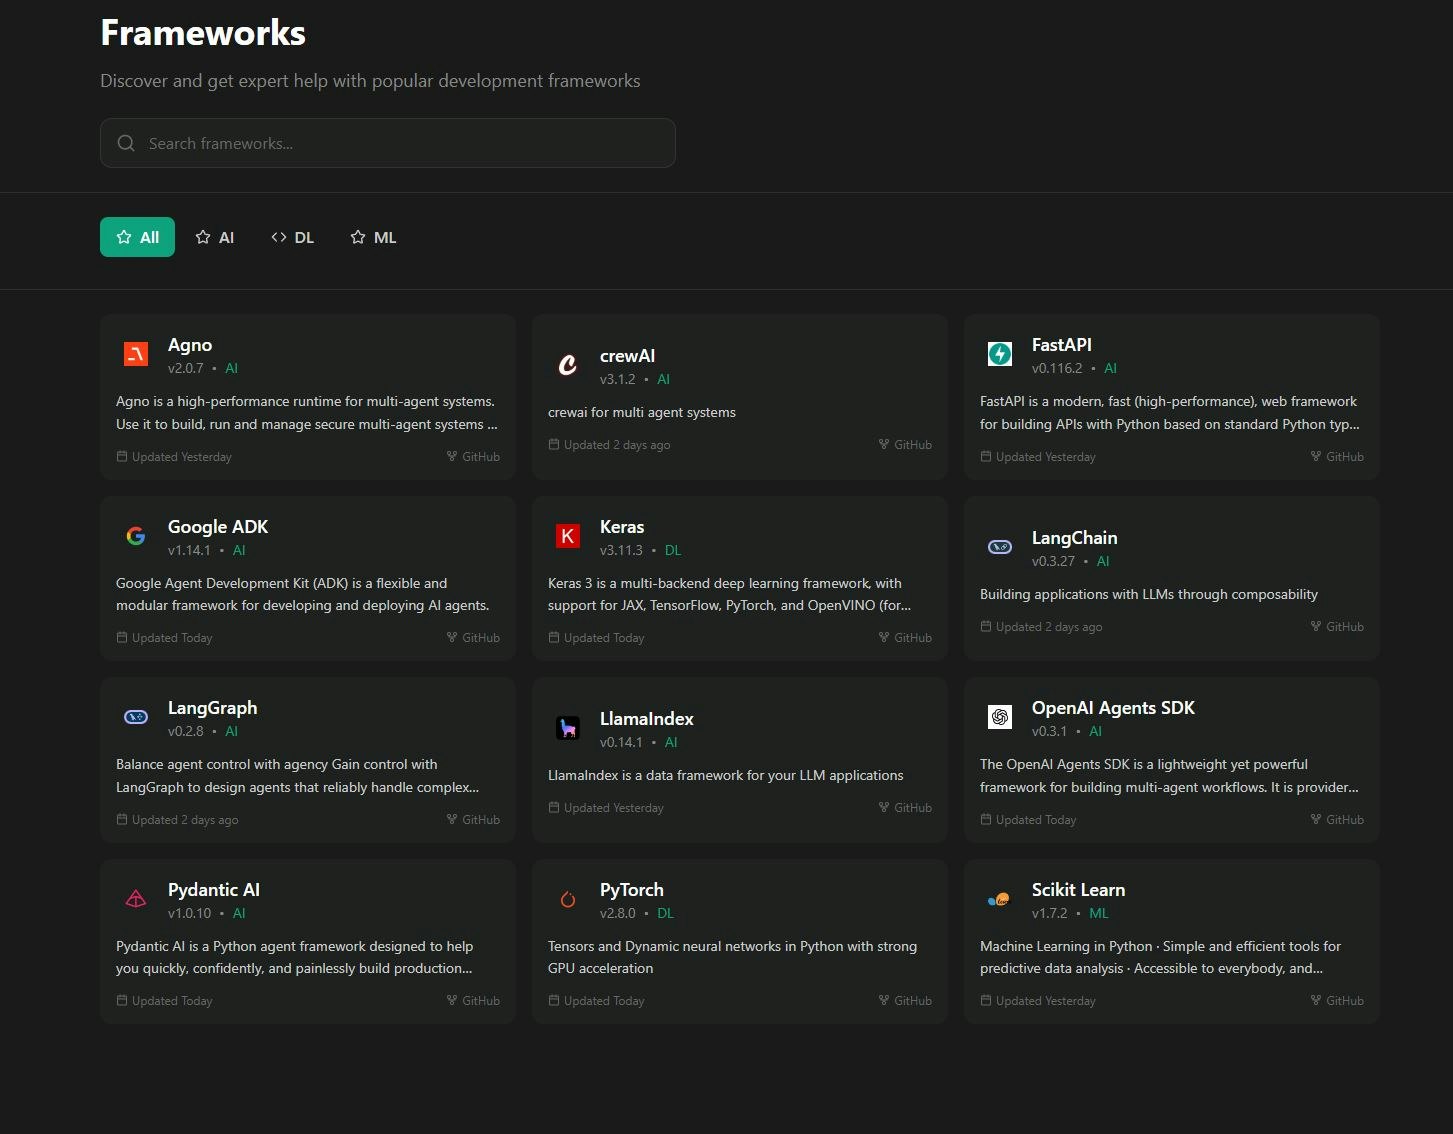This screenshot has width=1453, height=1134.
Task: Select the Scikit Learn logo
Action: point(999,899)
